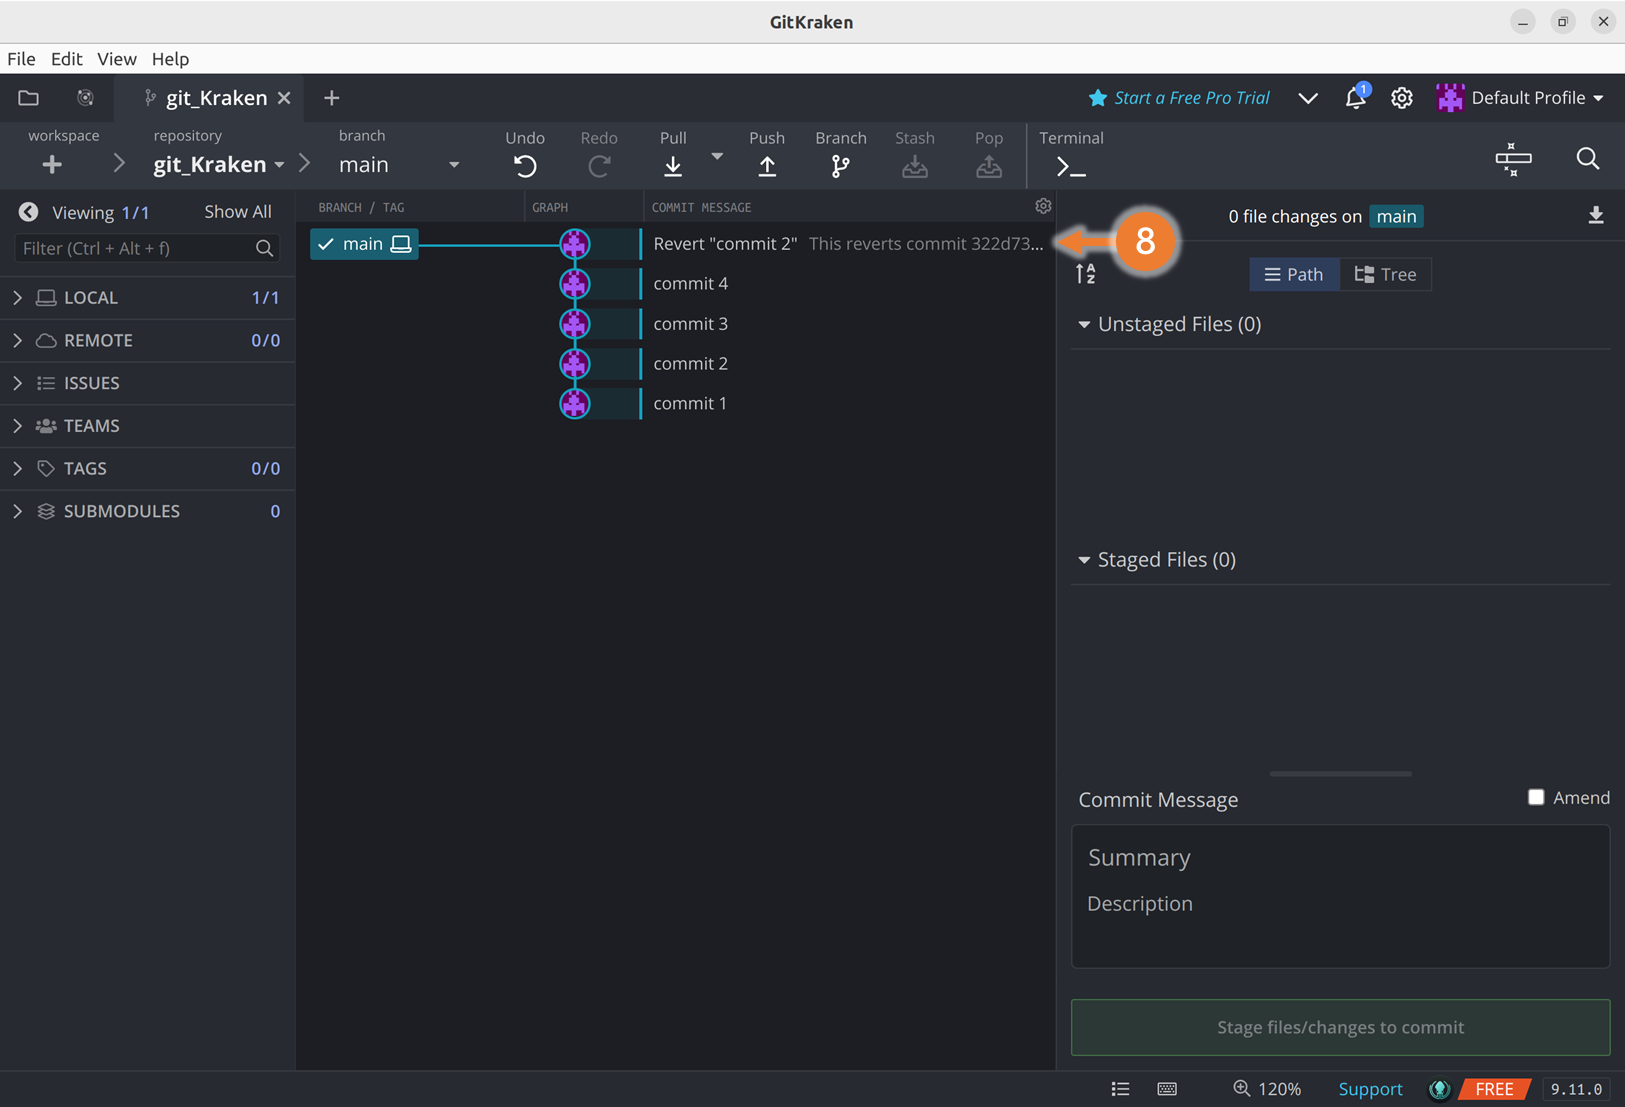1625x1107 pixels.
Task: Click Stage files/changes to commit button
Action: coord(1340,1027)
